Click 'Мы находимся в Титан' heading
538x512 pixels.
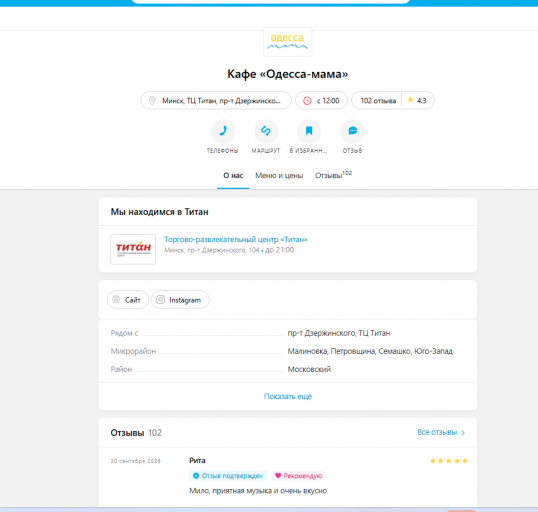(160, 212)
